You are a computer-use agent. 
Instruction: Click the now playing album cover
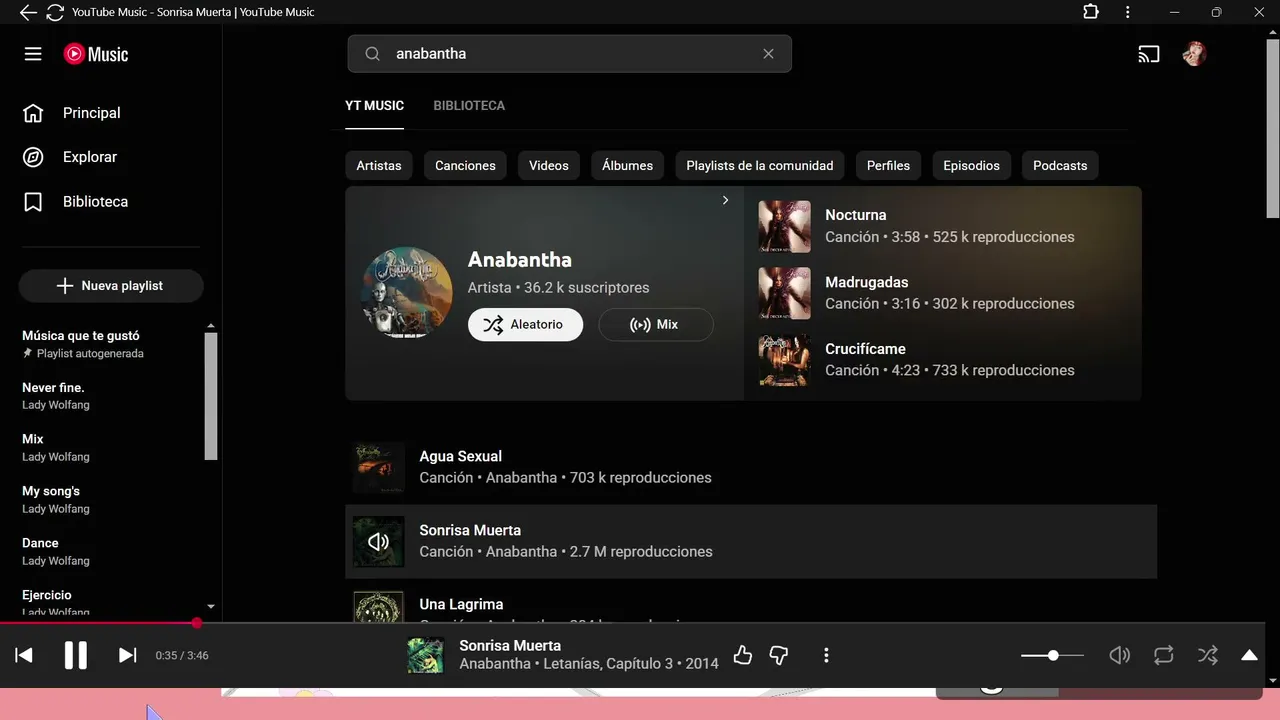point(426,655)
